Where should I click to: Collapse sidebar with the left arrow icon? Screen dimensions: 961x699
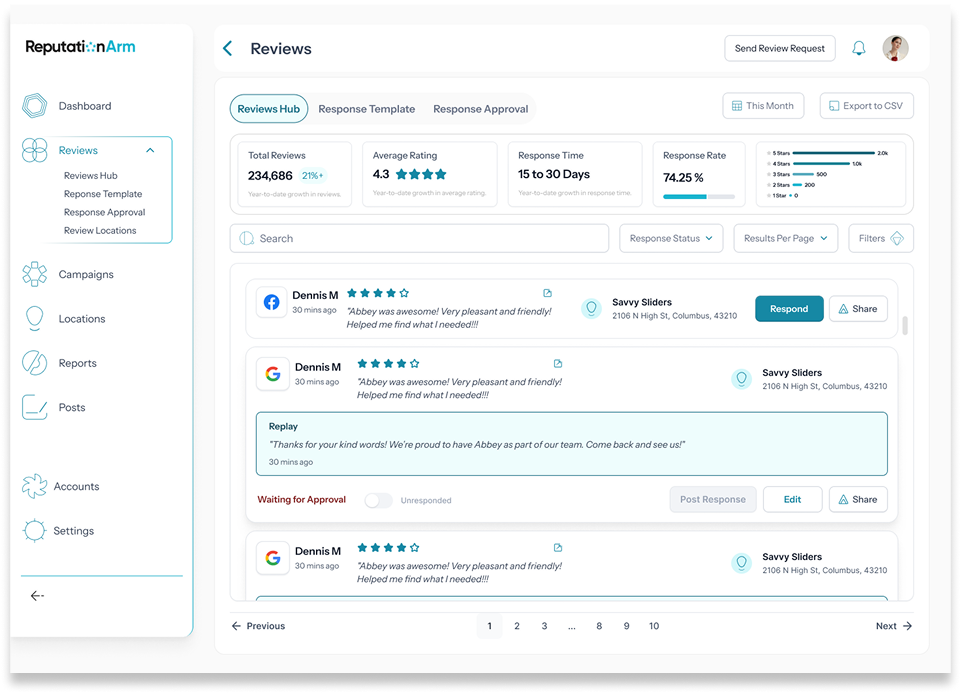pyautogui.click(x=37, y=596)
